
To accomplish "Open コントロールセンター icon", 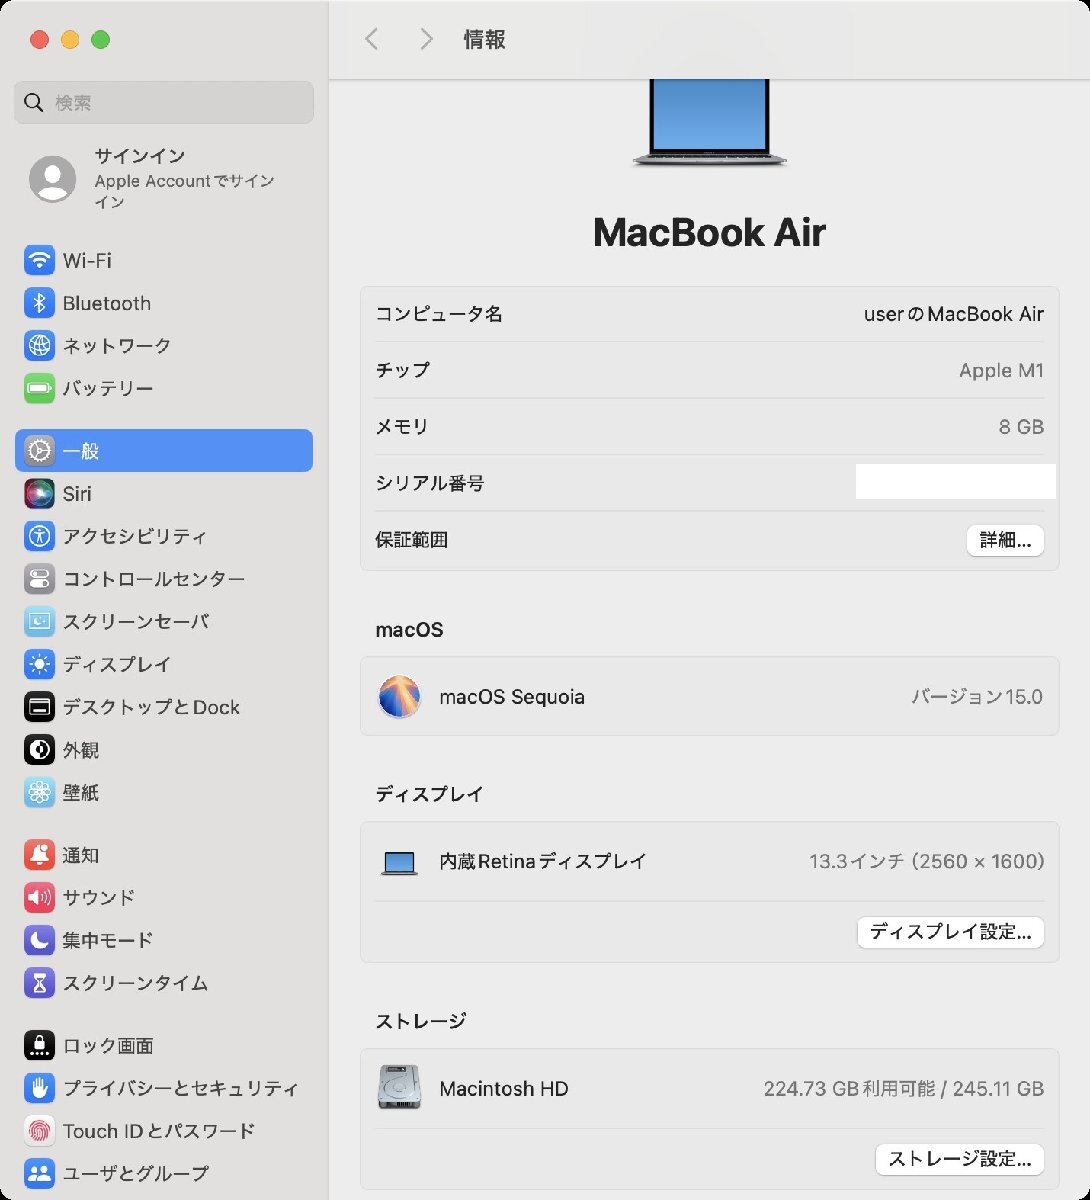I will (x=39, y=579).
